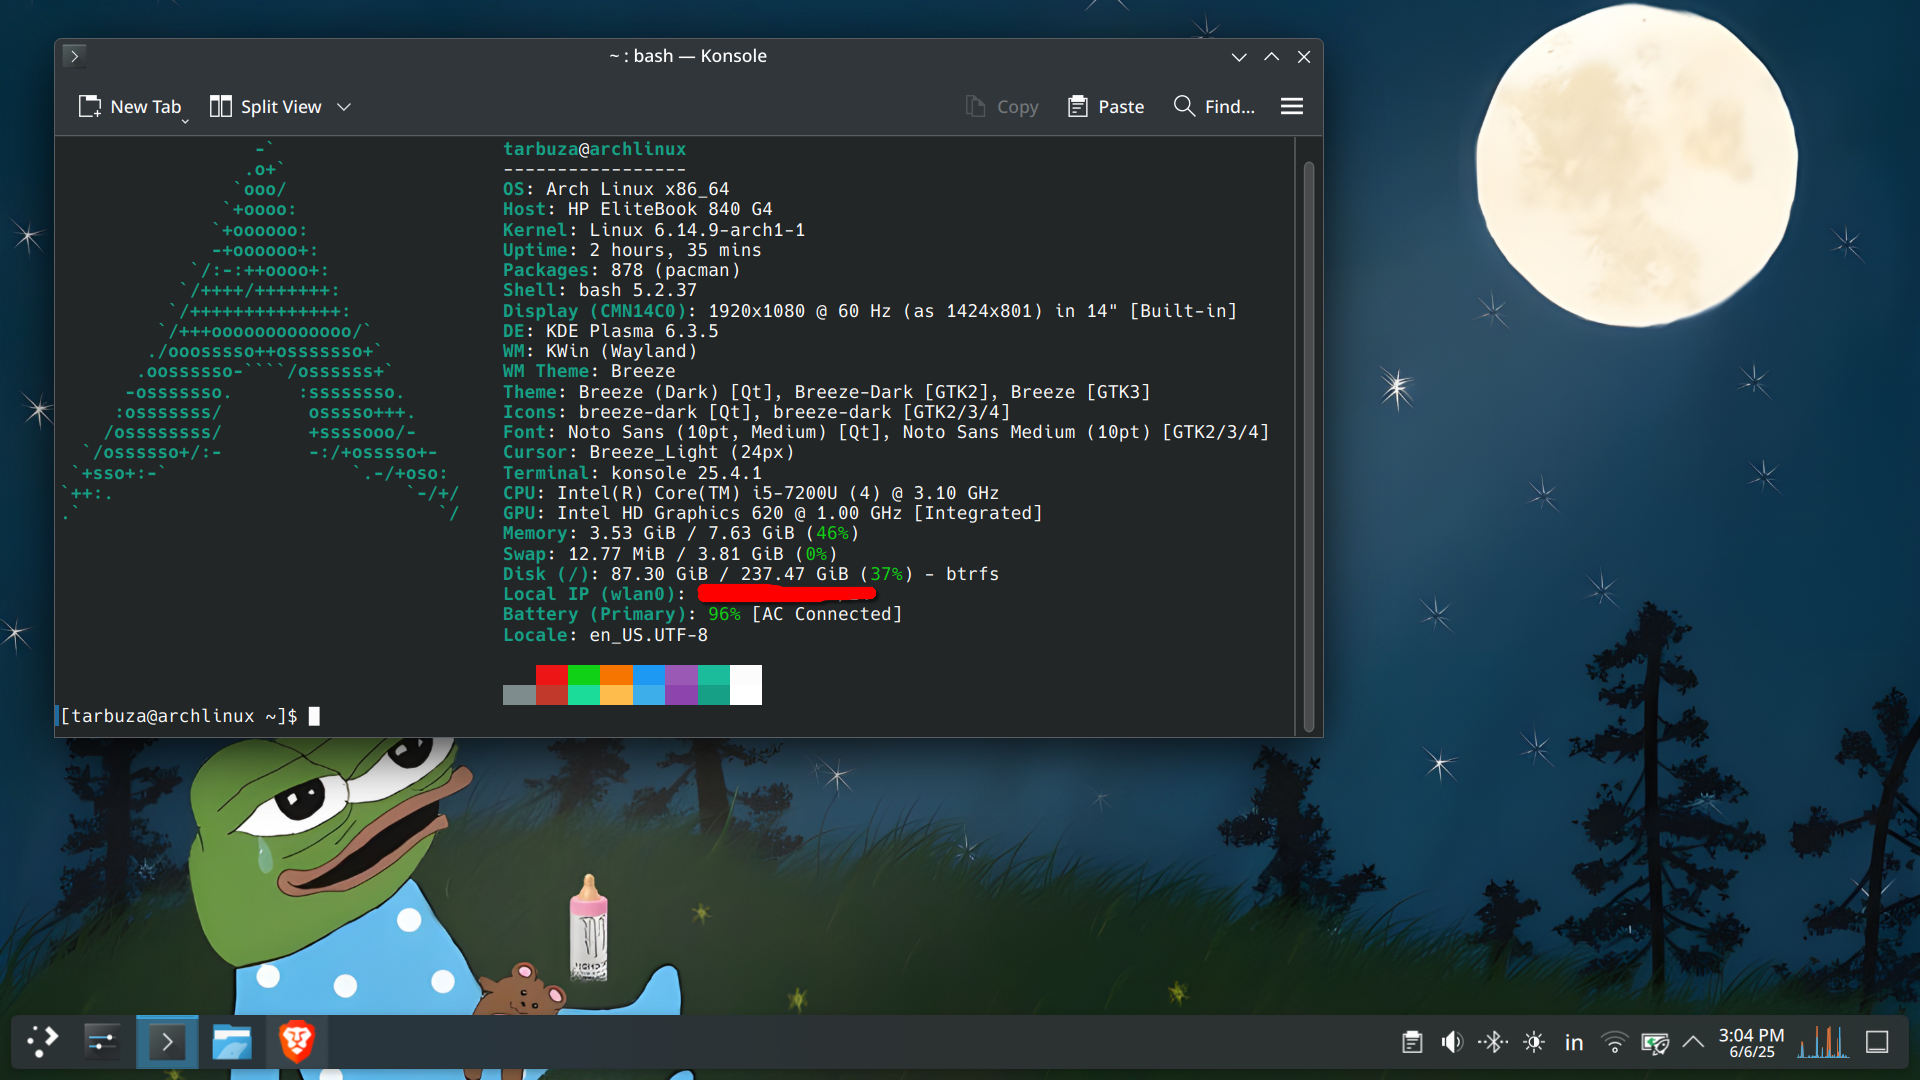Click the red color block in fastfetch palette

551,675
